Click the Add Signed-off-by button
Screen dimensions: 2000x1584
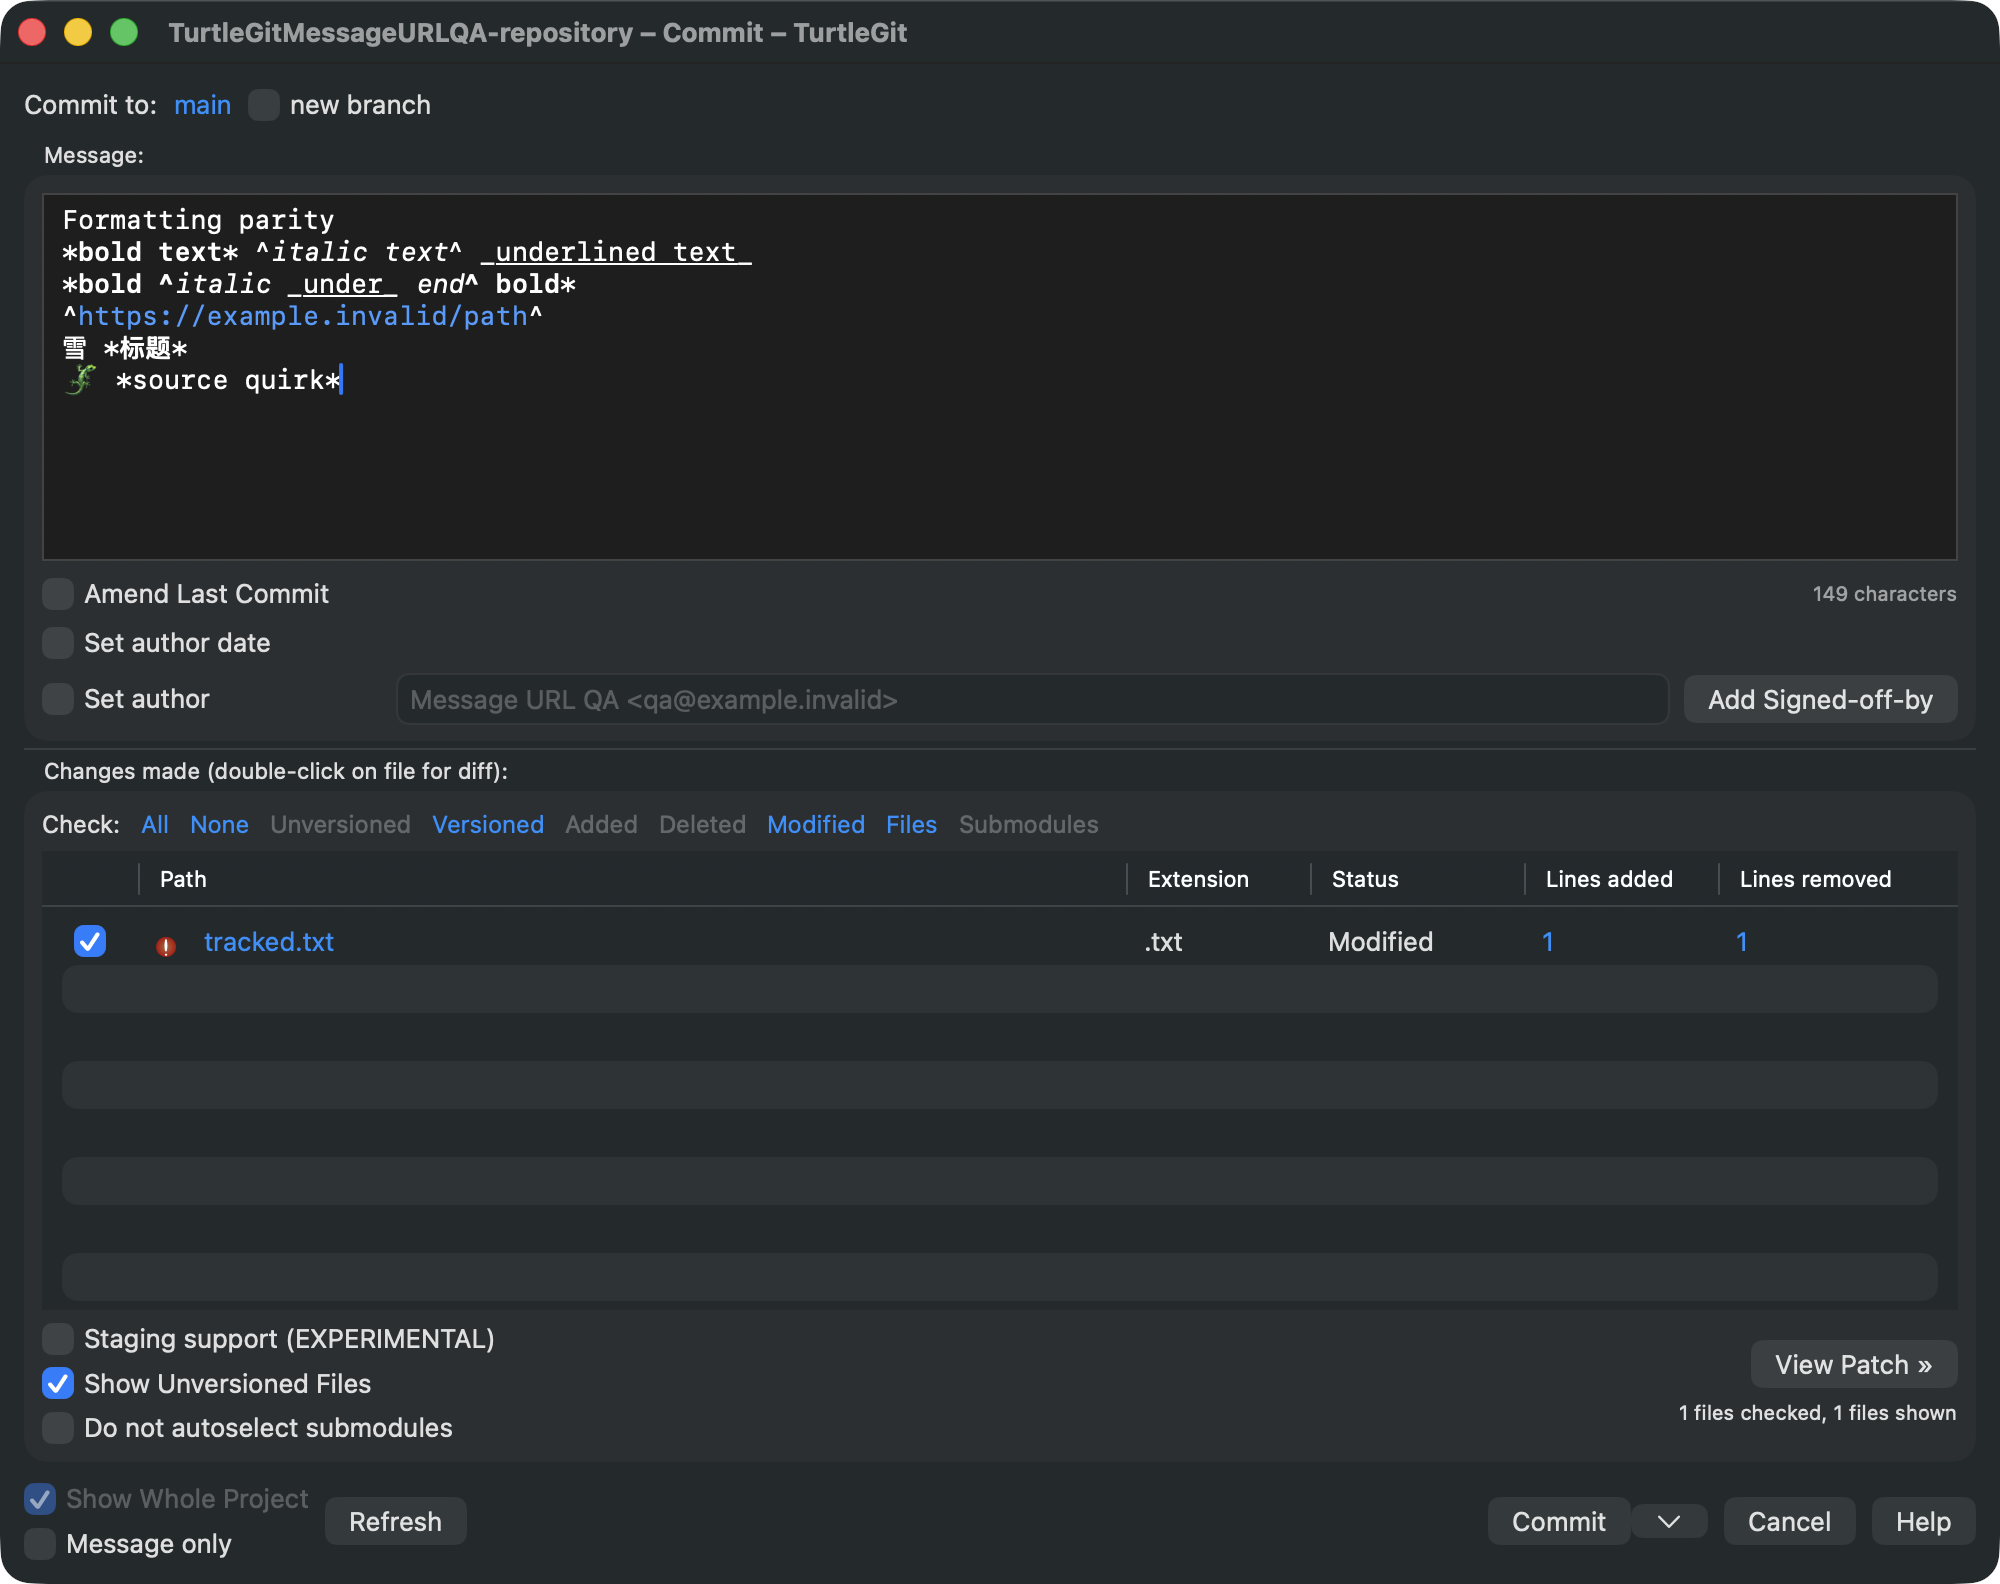click(1820, 699)
